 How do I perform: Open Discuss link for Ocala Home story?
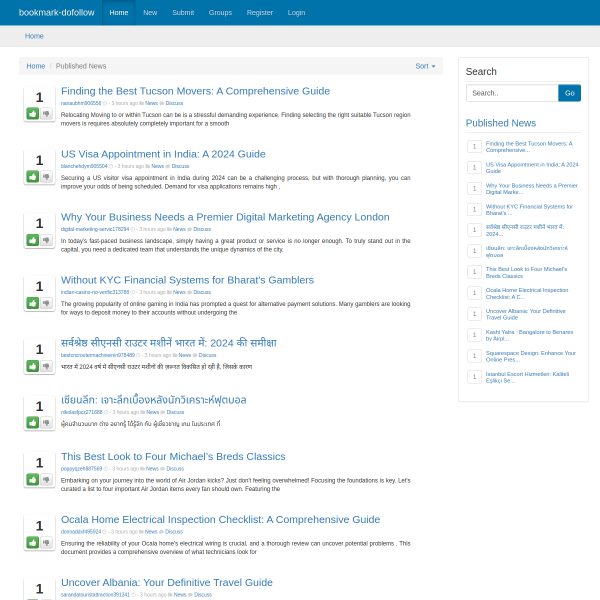174,532
